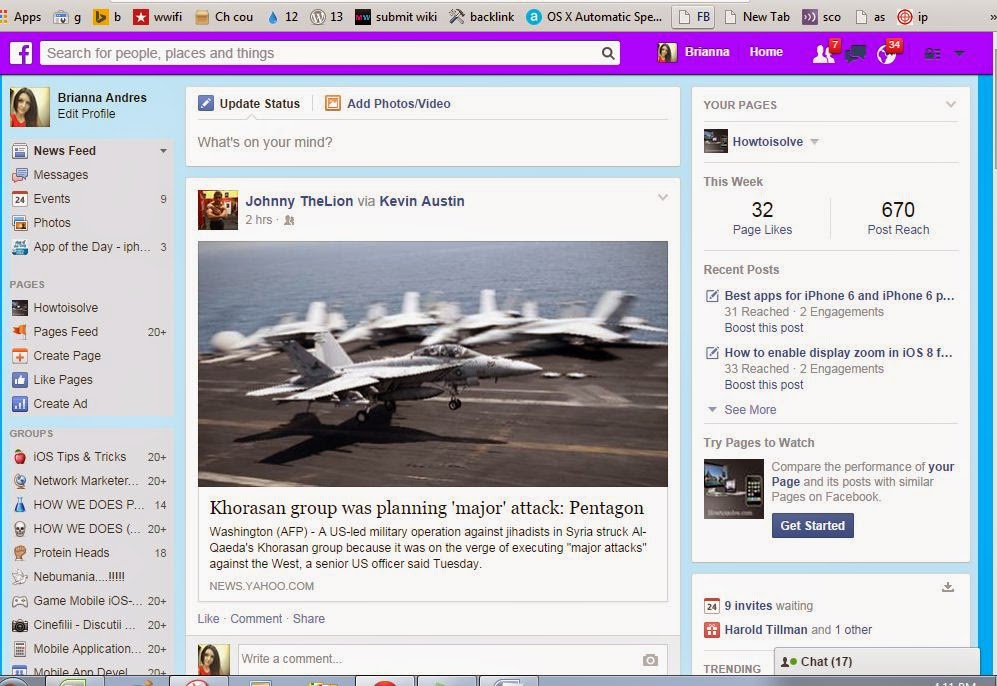Click Create Ad chart icon
Viewport: 997px width, 686px height.
[x=20, y=404]
